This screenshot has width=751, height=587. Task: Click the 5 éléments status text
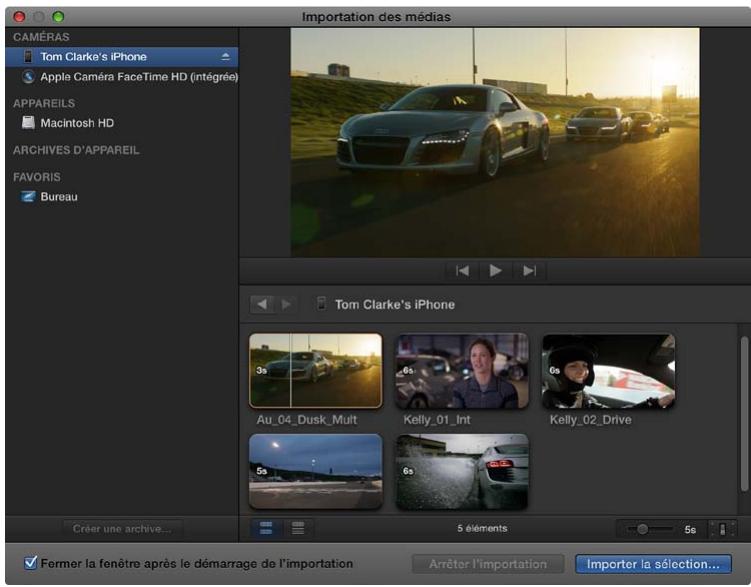coord(482,528)
